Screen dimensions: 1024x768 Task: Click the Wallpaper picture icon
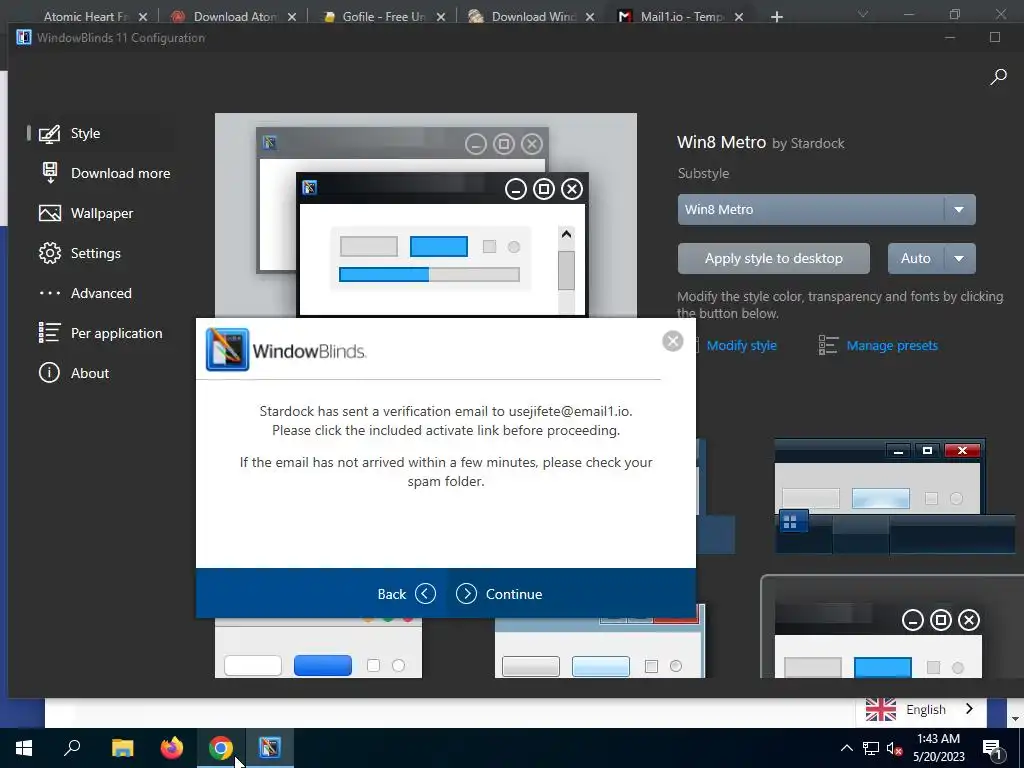click(50, 213)
